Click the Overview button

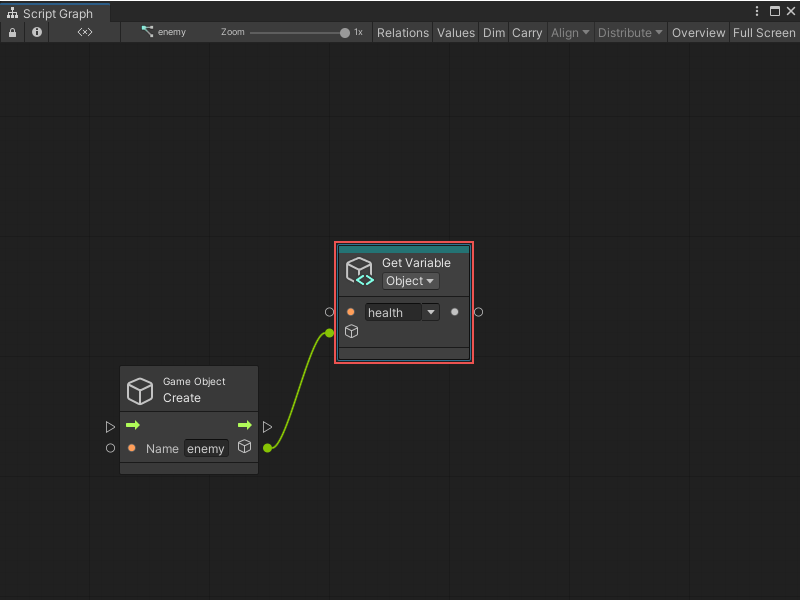click(x=698, y=32)
